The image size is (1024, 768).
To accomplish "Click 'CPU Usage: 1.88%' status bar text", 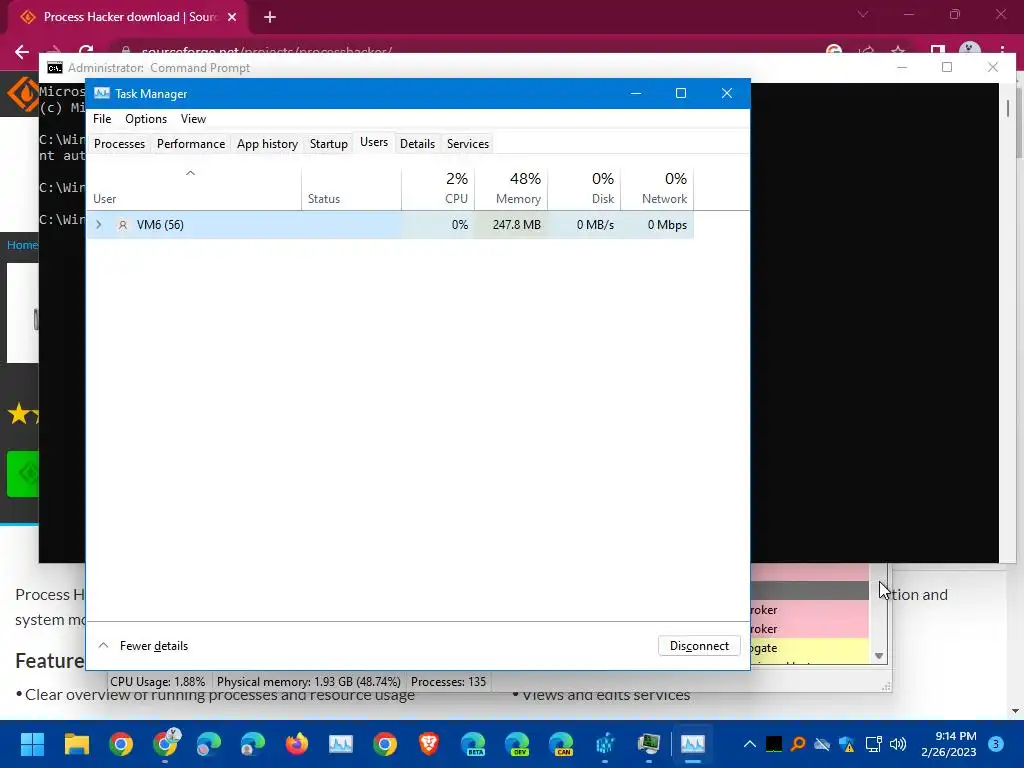I will [x=157, y=682].
